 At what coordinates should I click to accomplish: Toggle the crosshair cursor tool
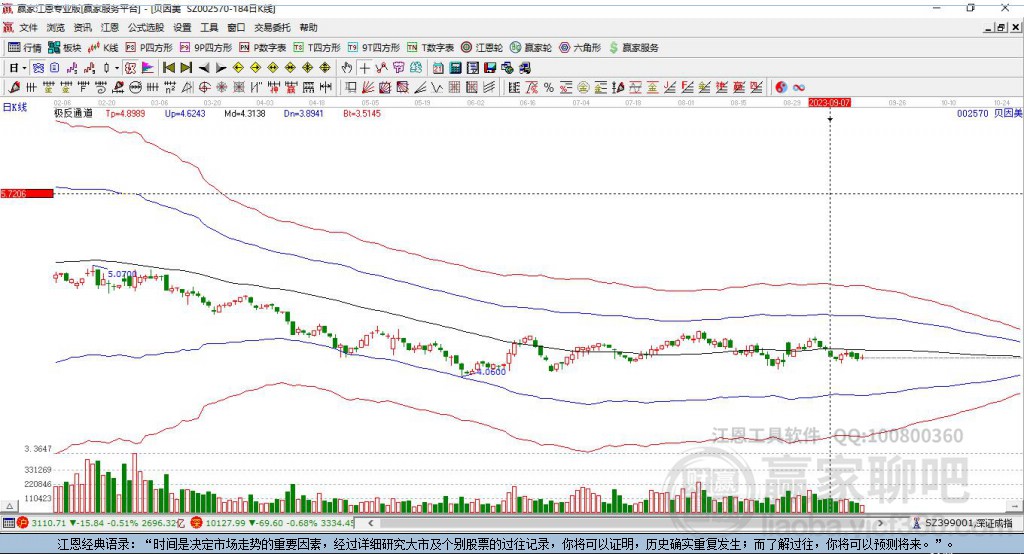coord(365,67)
